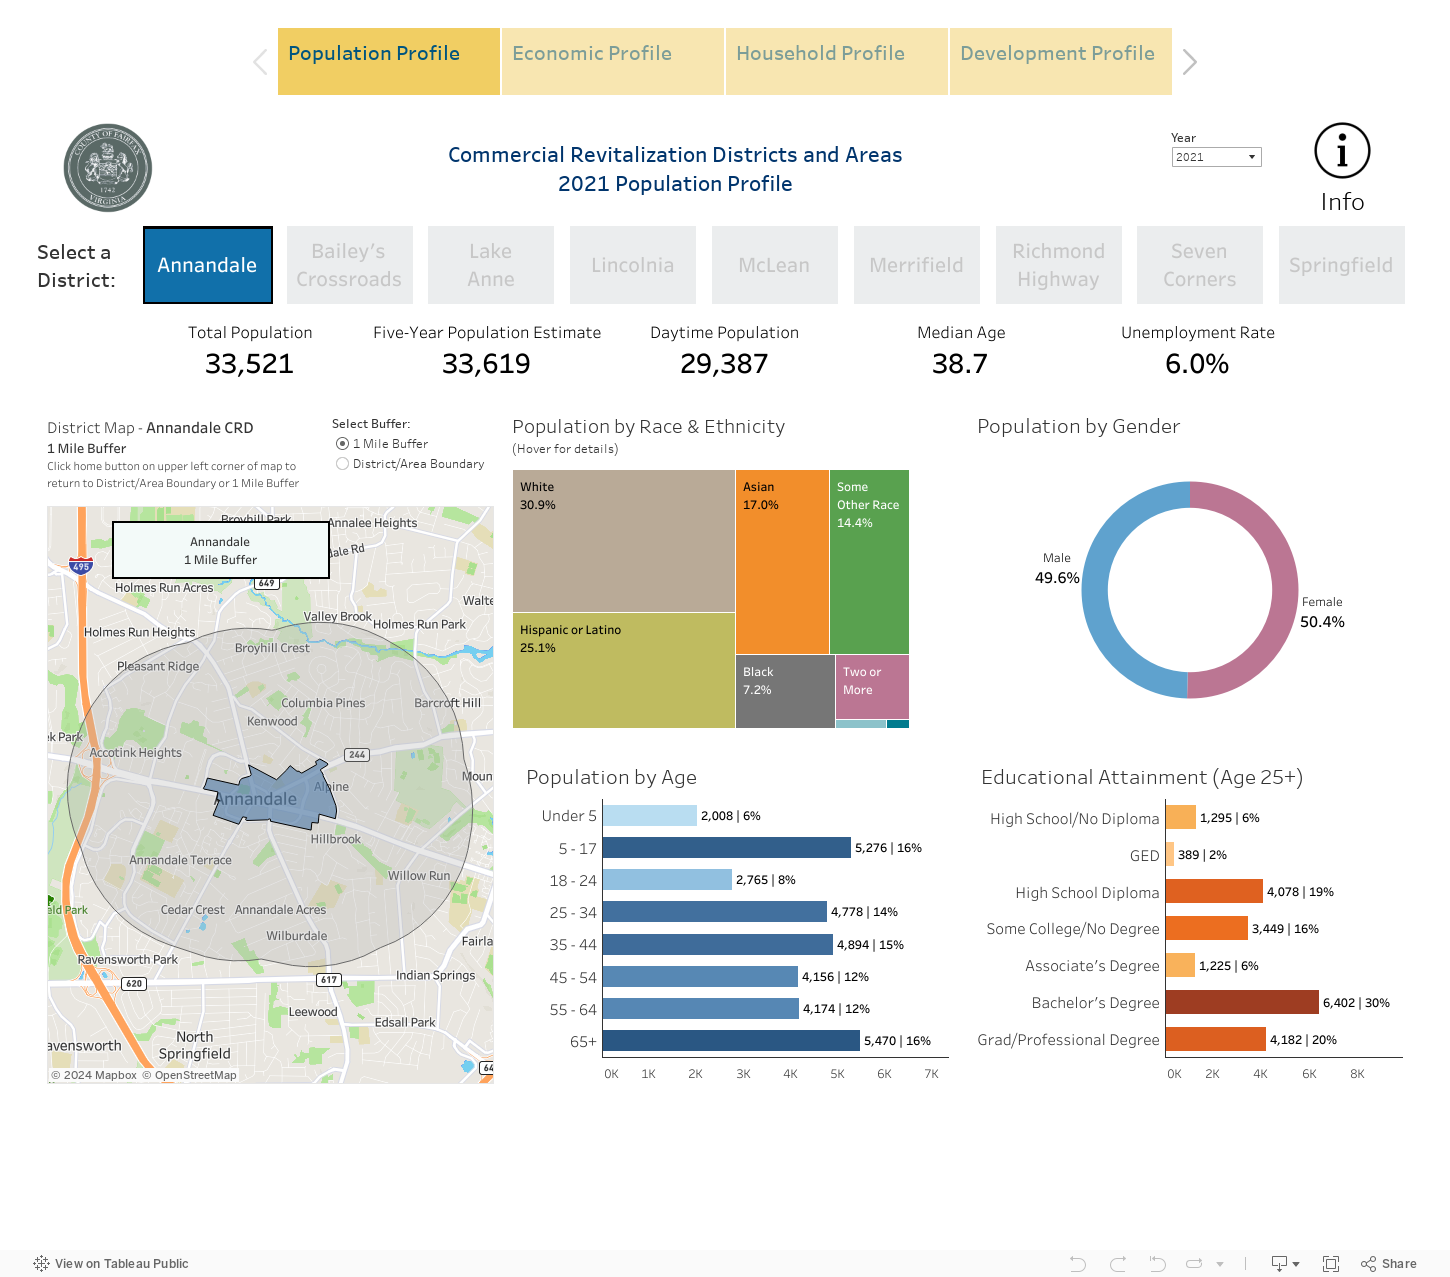Click the View on Tableau Public logo
The image size is (1450, 1277).
[x=41, y=1263]
